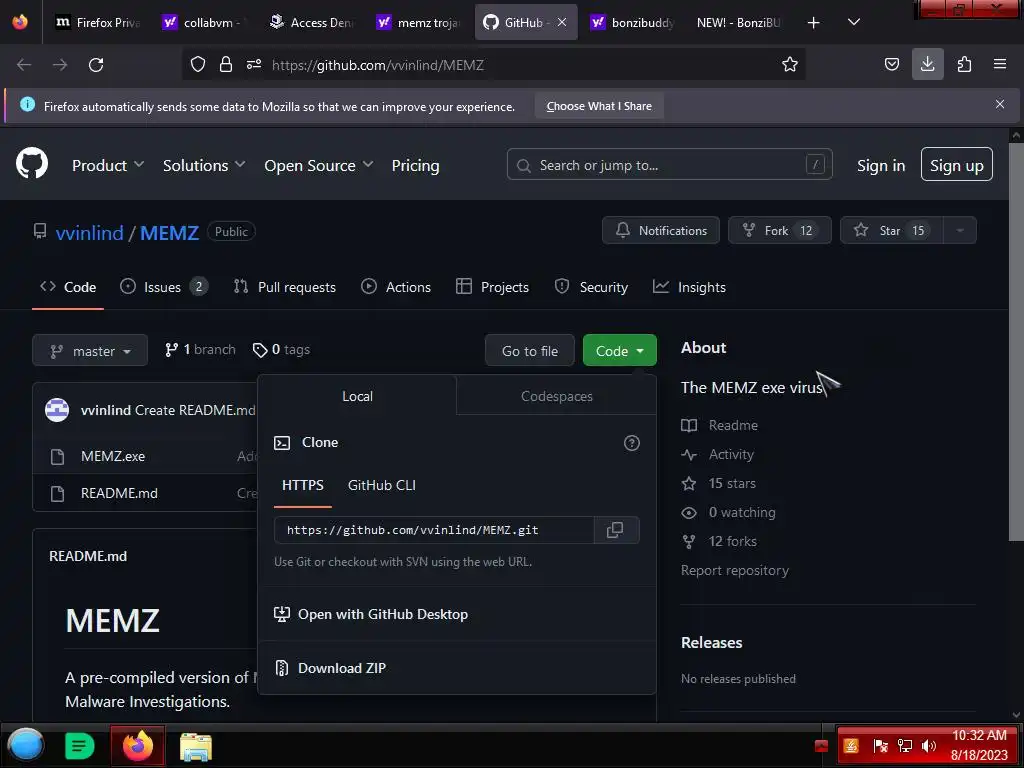Open the Issues tab
This screenshot has width=1024, height=768.
pos(164,287)
